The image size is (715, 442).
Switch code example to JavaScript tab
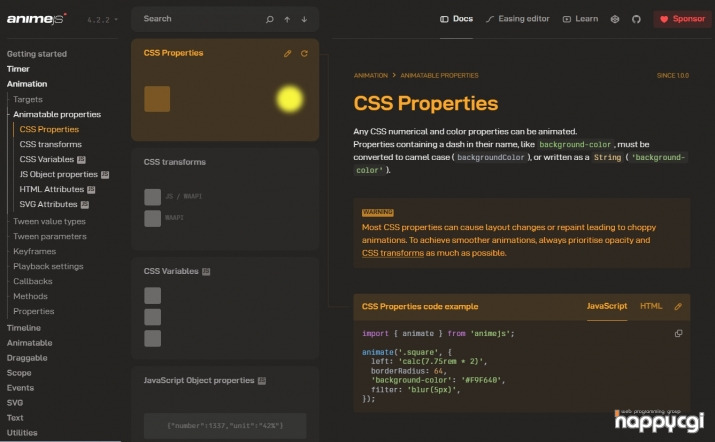607,307
